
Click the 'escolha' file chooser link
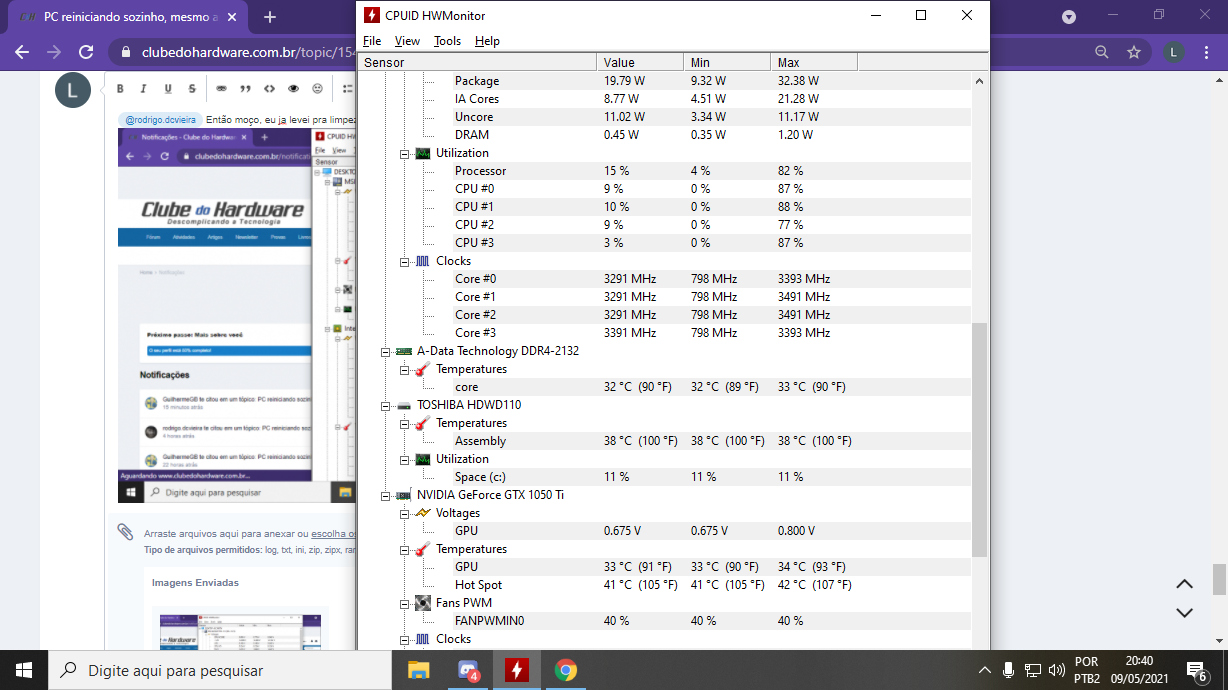[332, 534]
